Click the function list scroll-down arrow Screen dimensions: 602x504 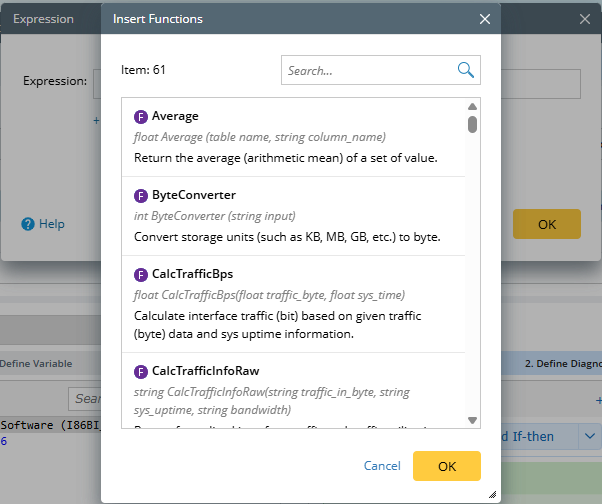[472, 420]
